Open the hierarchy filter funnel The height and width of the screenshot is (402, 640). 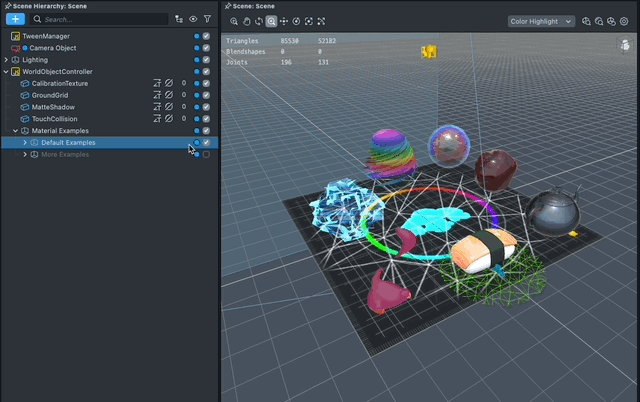pos(207,19)
